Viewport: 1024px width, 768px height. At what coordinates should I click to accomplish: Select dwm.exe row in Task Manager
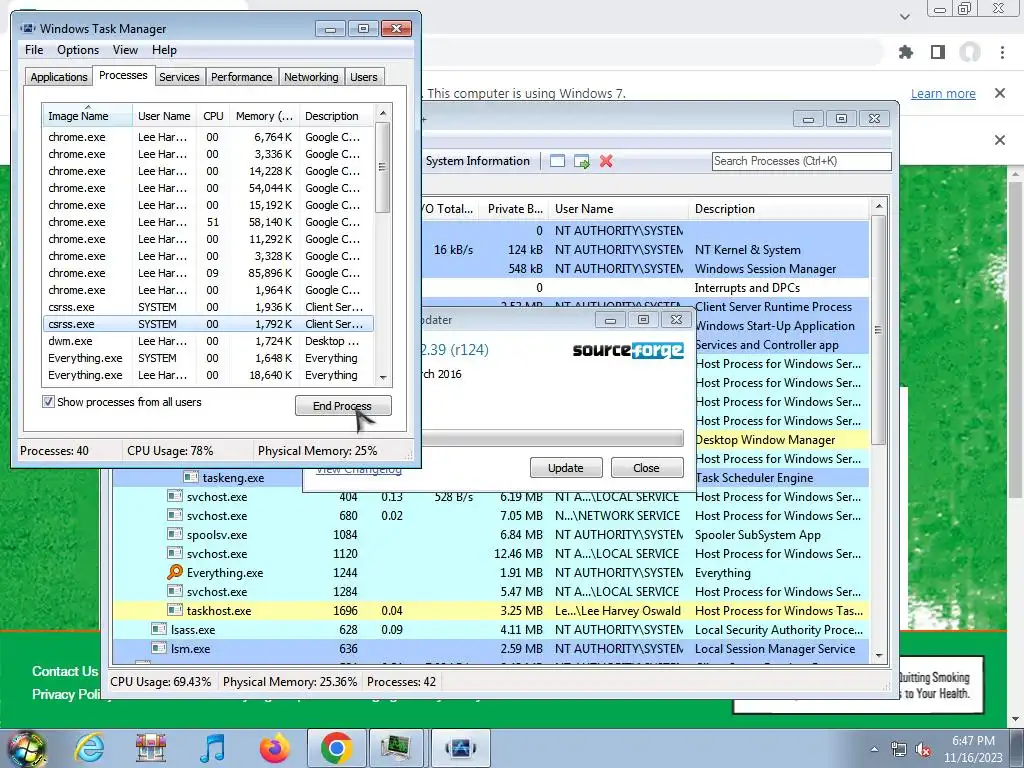(x=208, y=341)
